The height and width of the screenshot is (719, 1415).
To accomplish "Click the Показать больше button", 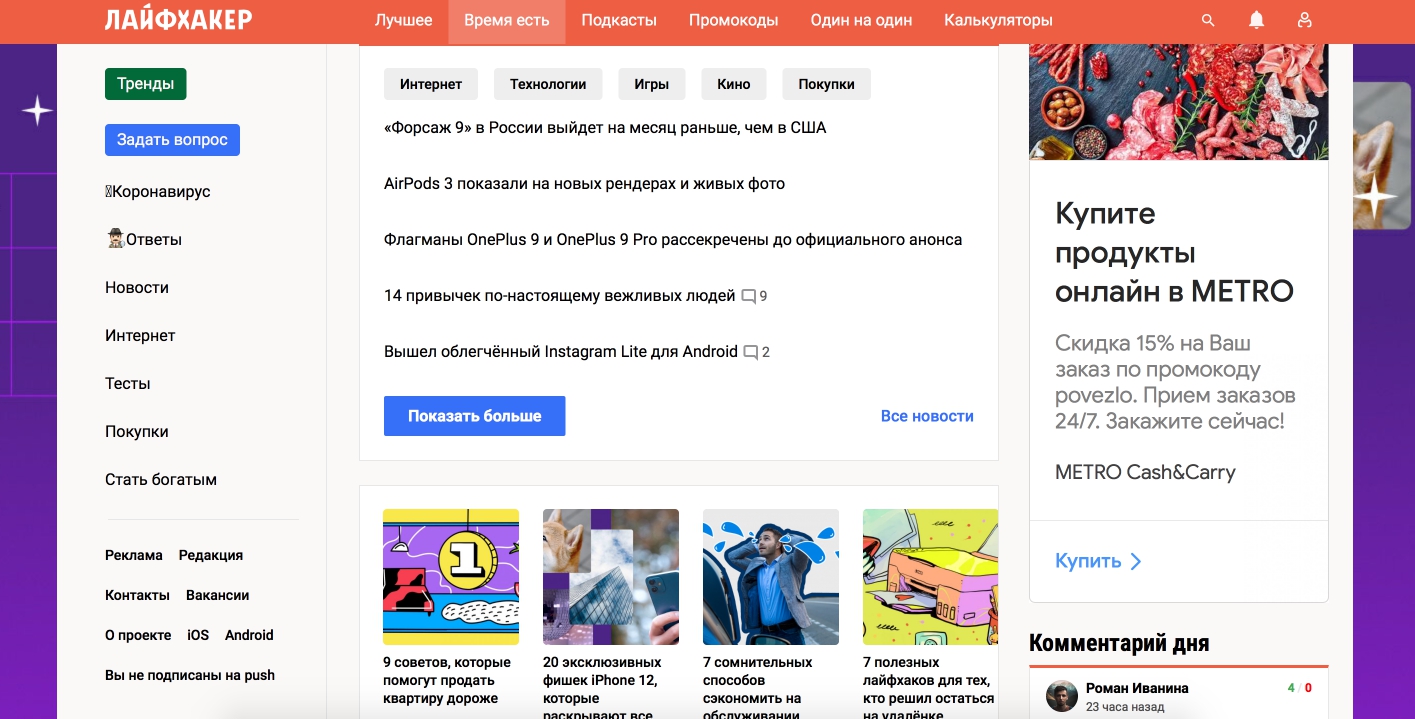I will click(475, 416).
